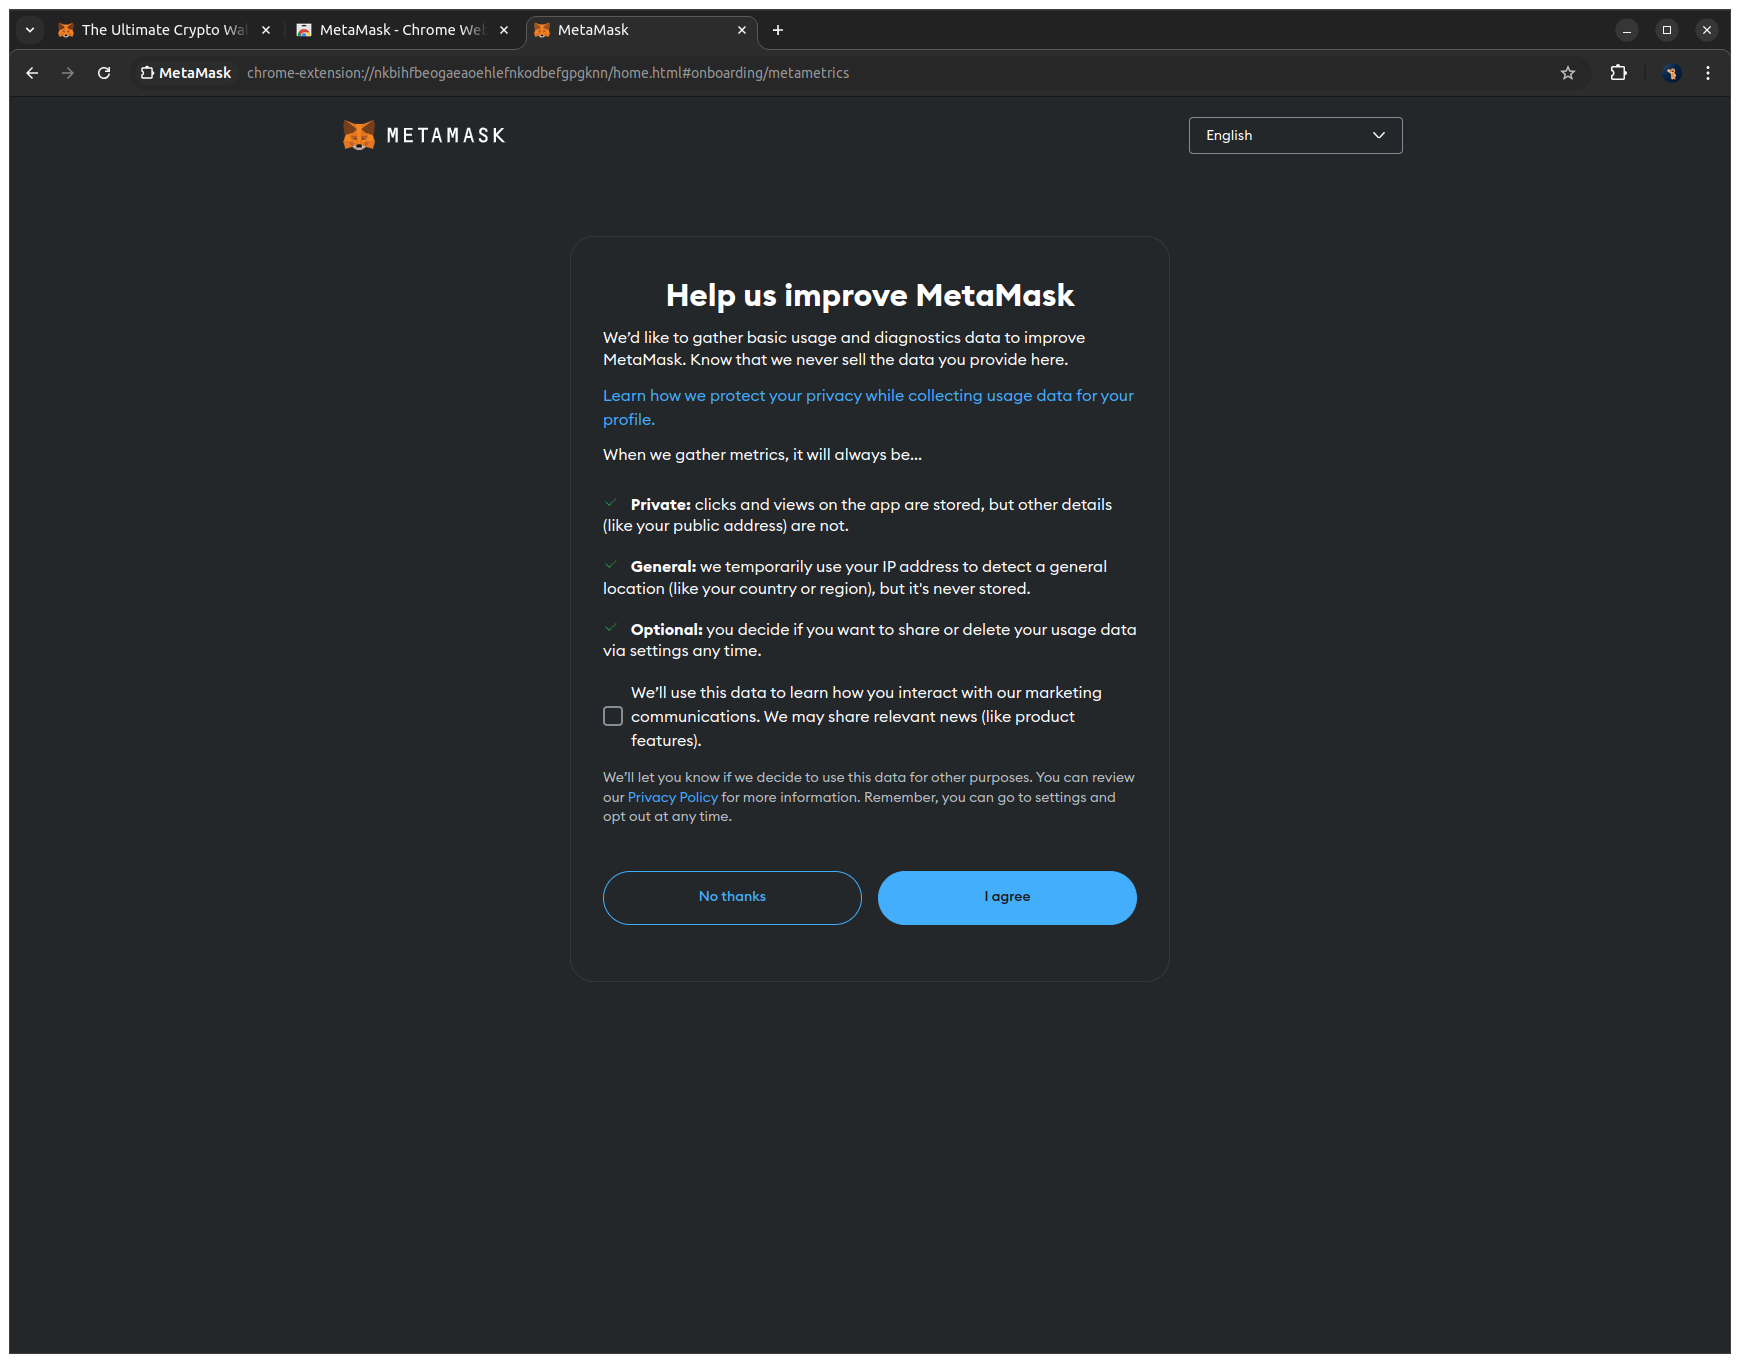The image size is (1740, 1363).
Task: Close the active MetaMask tab
Action: (x=742, y=30)
